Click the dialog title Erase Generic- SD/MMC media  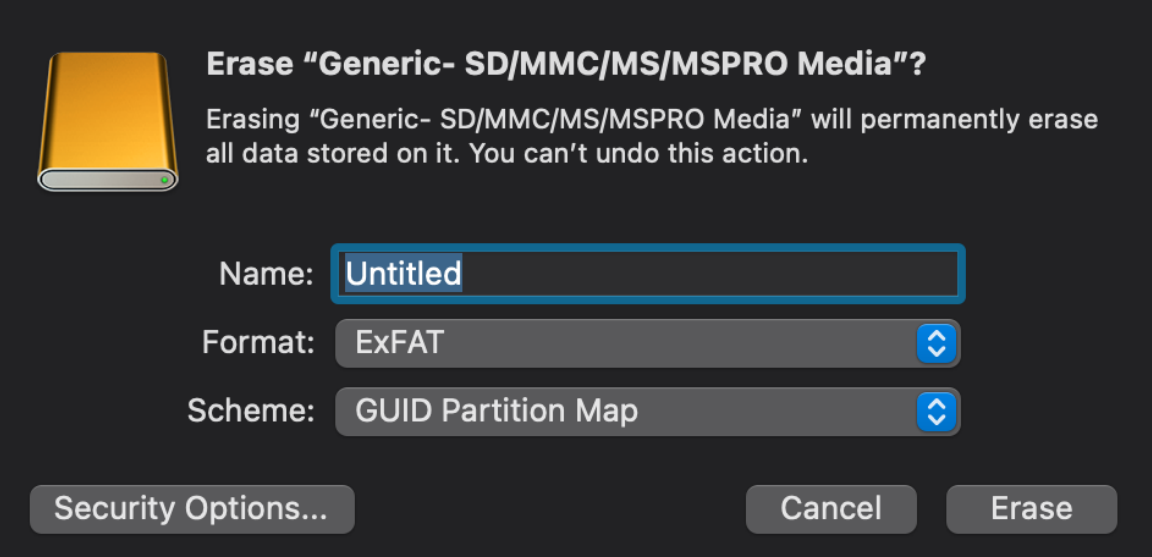pos(566,65)
